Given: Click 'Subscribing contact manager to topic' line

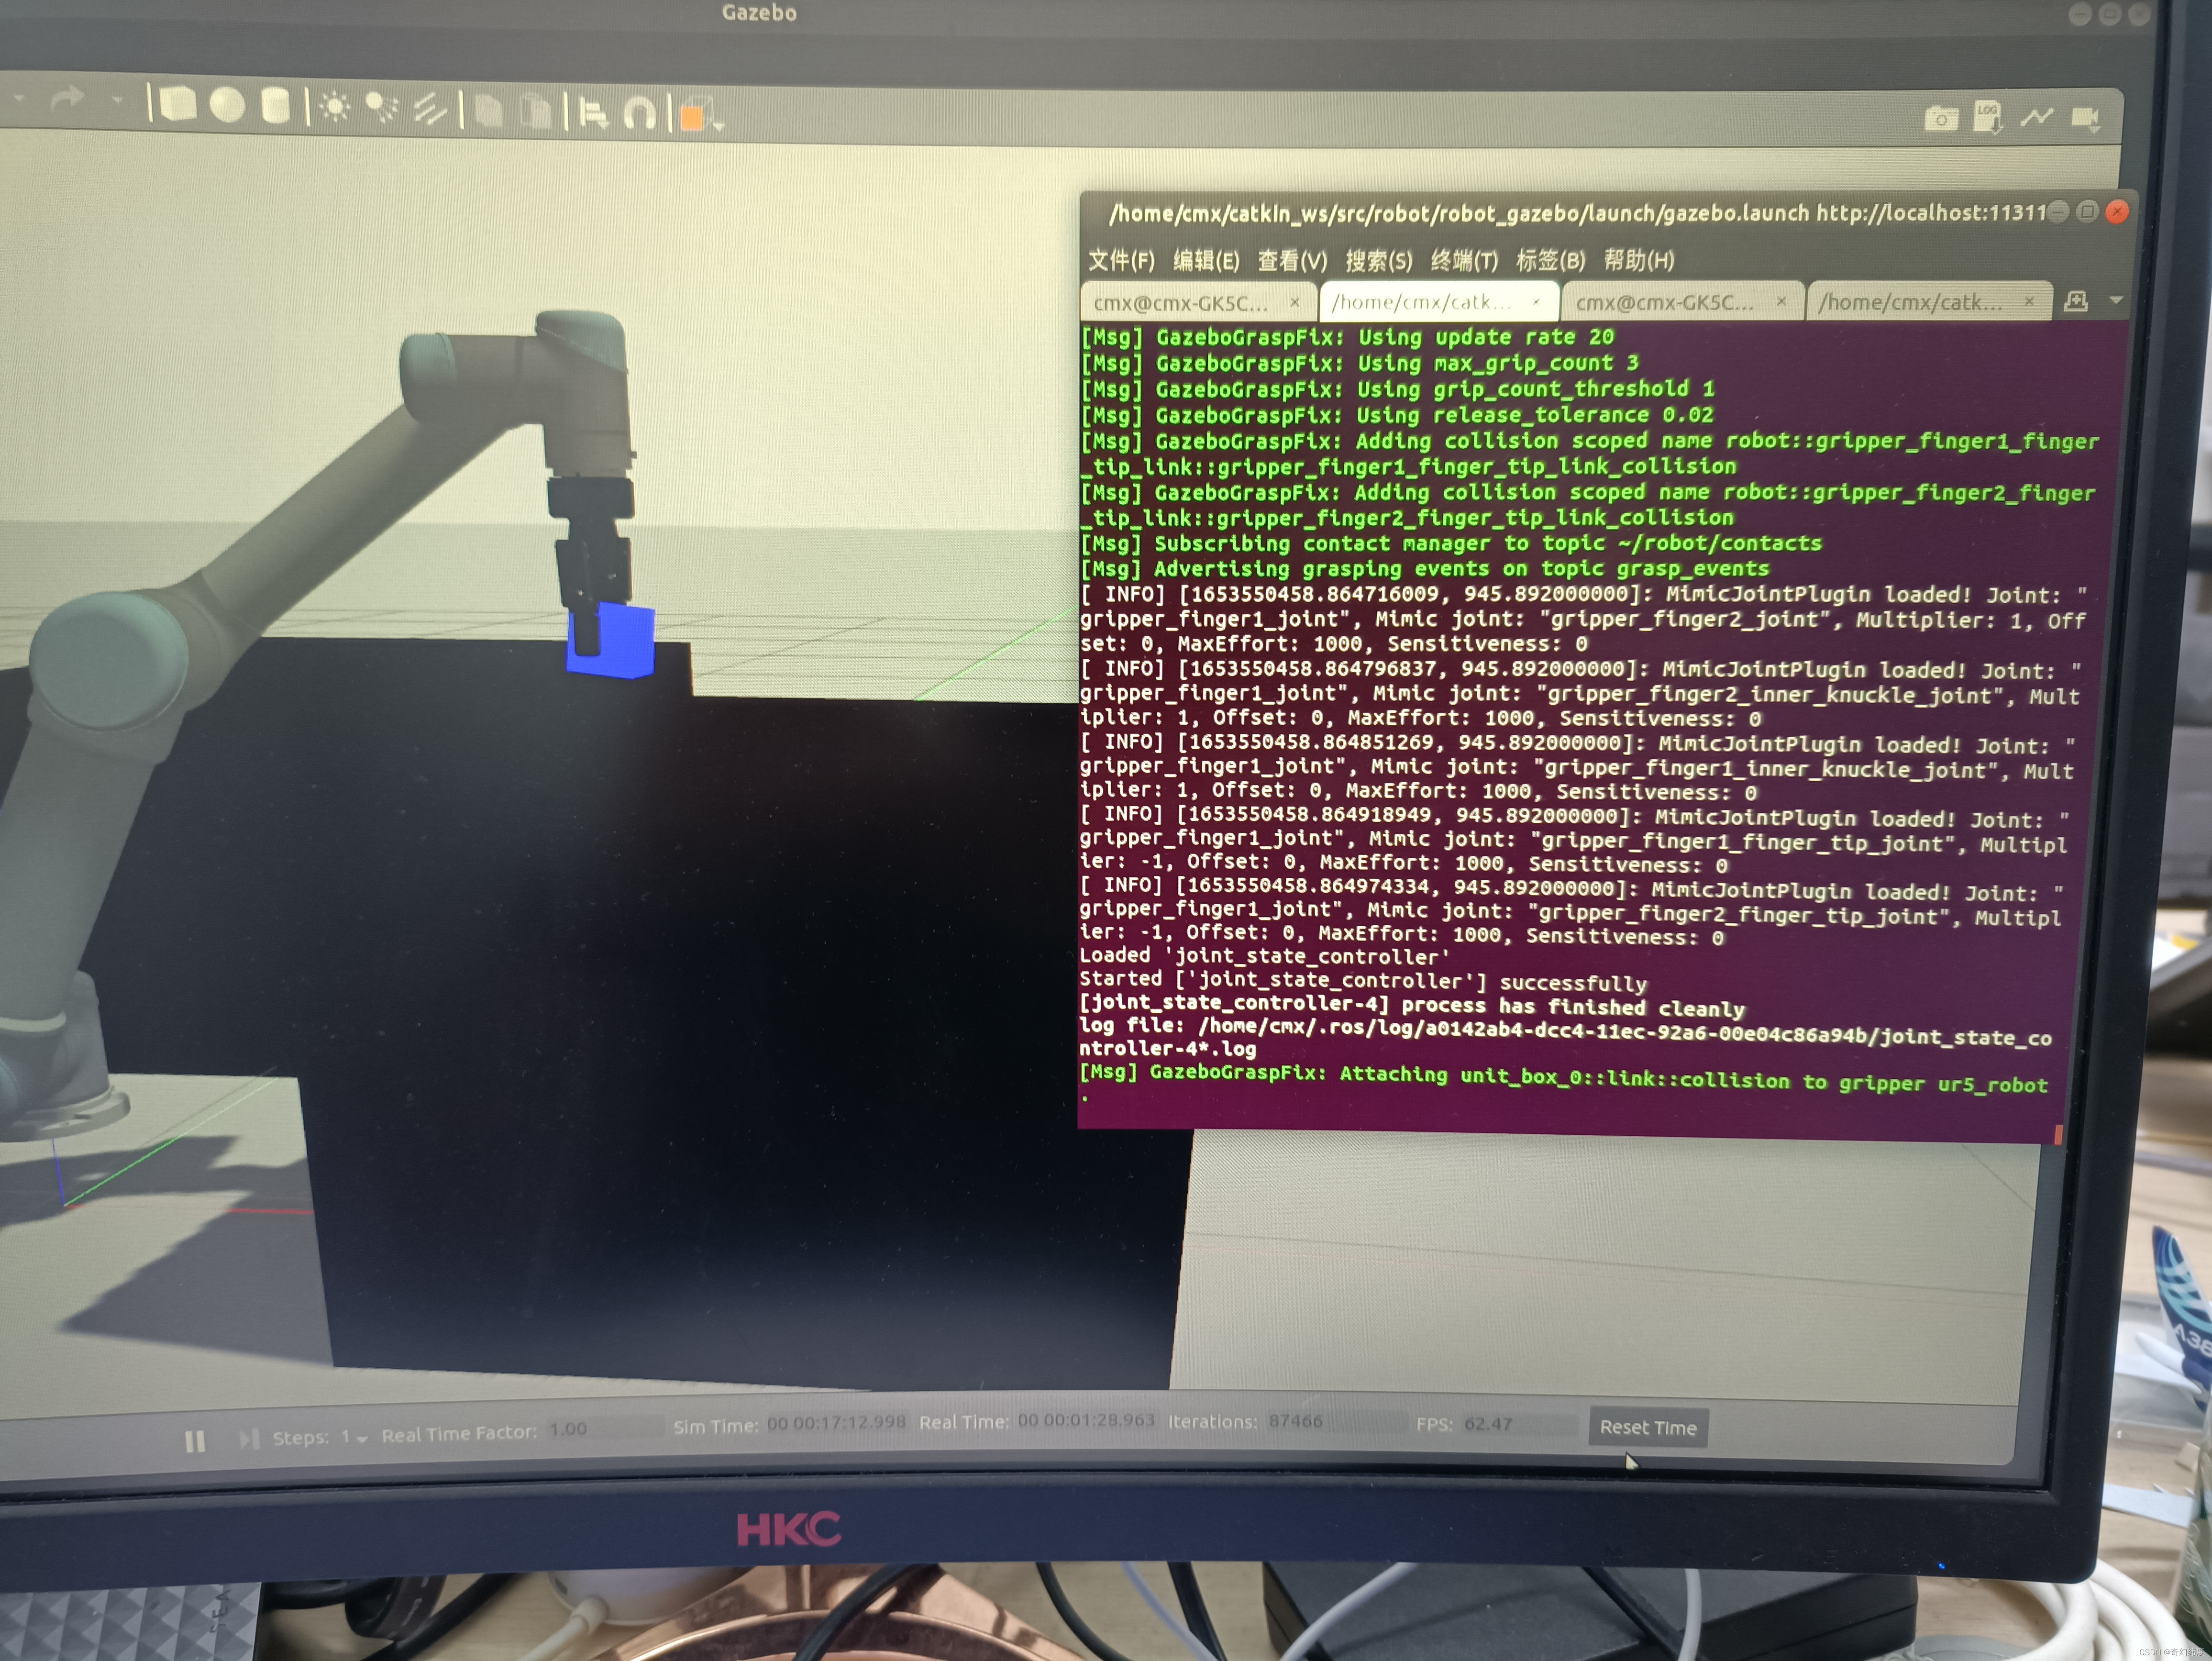Looking at the screenshot, I should click(1451, 543).
